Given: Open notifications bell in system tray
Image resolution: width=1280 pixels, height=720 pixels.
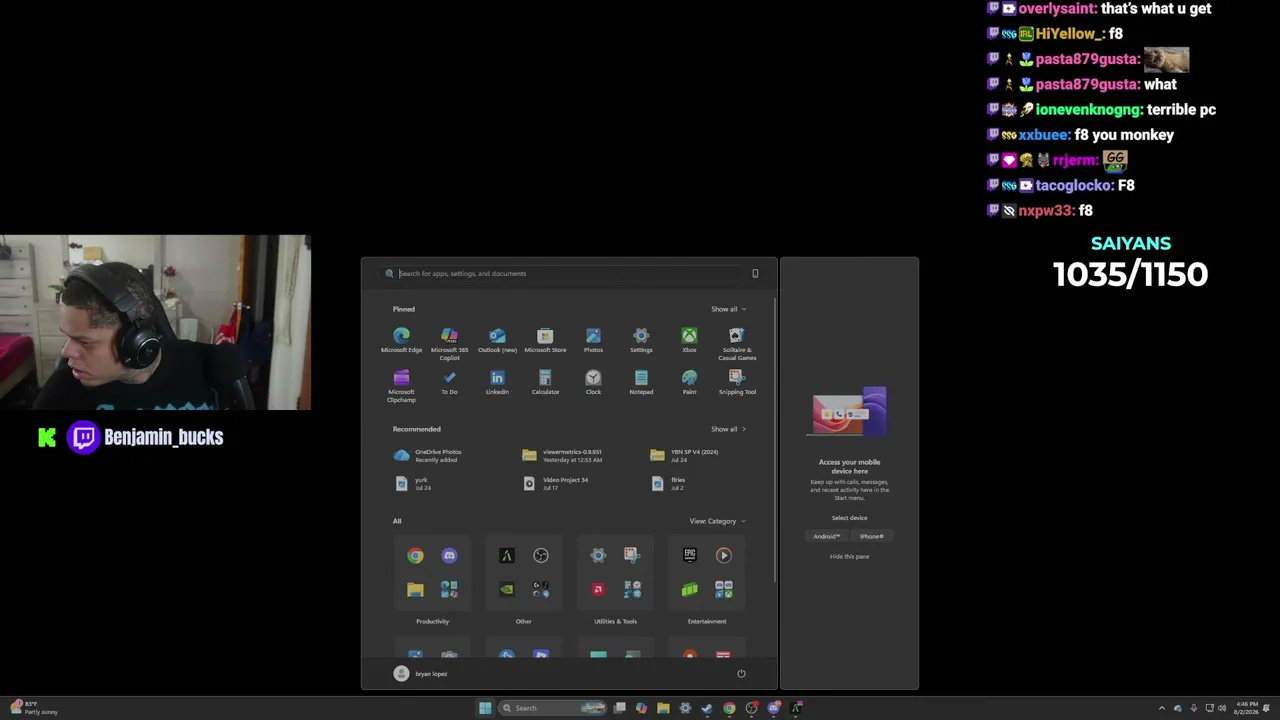Looking at the screenshot, I should (1267, 708).
